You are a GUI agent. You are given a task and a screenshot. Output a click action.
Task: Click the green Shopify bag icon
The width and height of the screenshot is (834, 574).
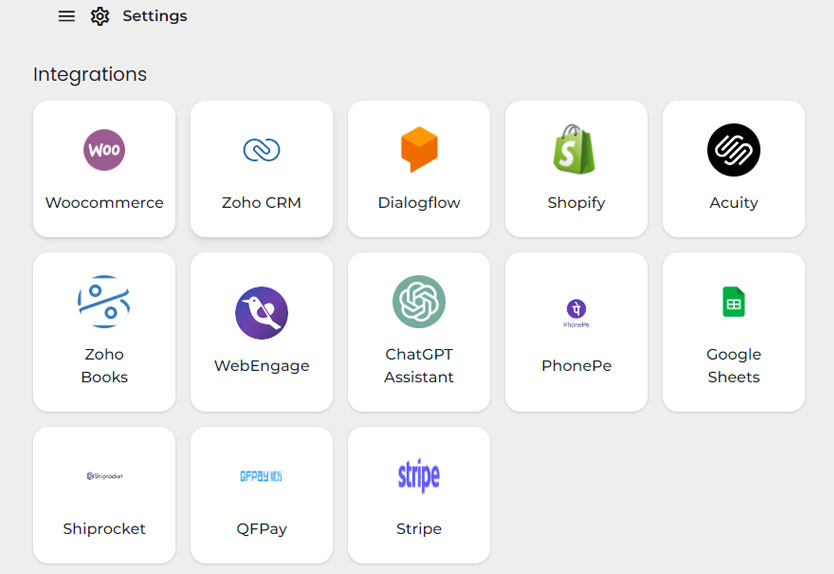pyautogui.click(x=573, y=149)
